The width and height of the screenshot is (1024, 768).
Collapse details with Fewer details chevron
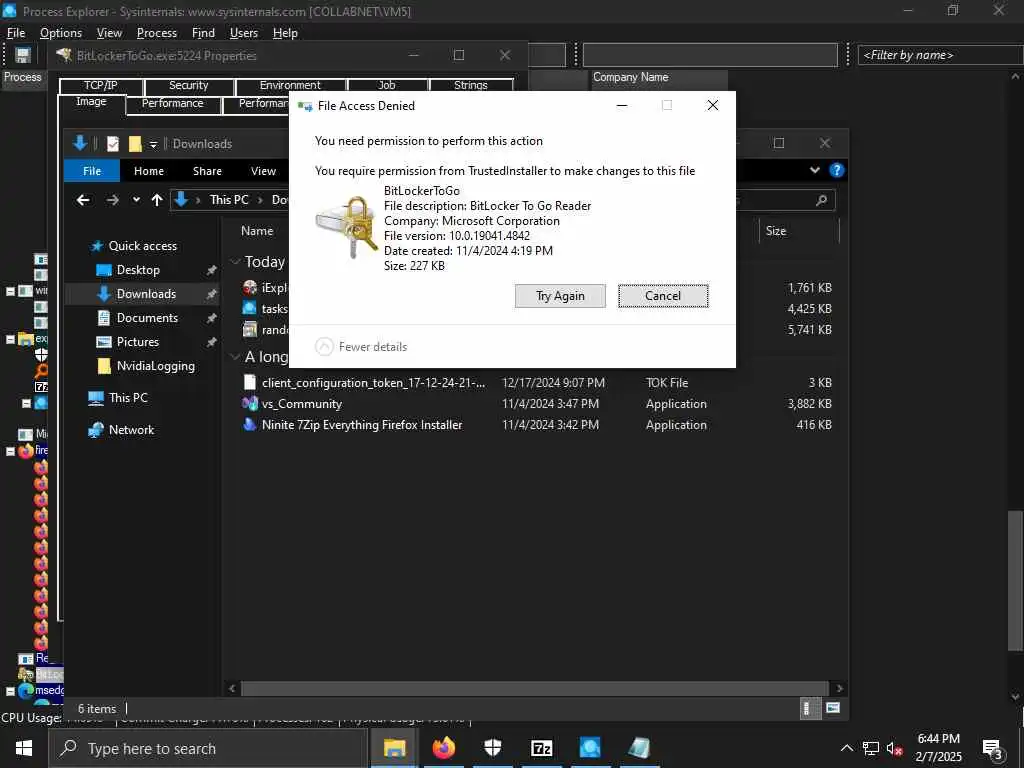[x=325, y=346]
